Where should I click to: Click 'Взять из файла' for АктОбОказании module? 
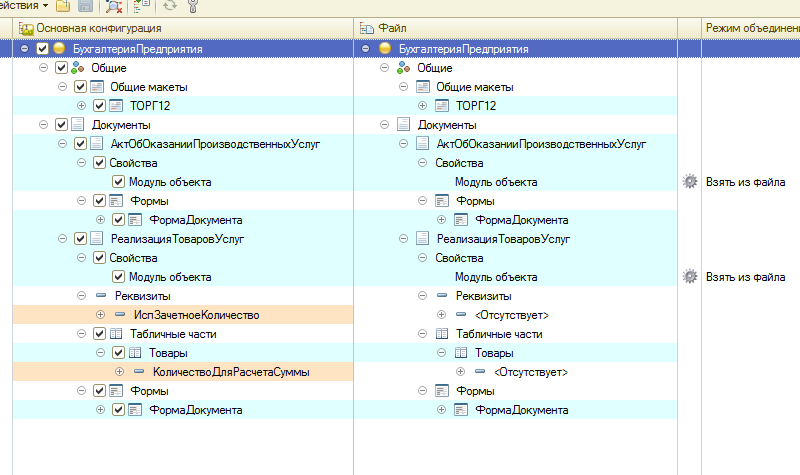click(x=745, y=182)
